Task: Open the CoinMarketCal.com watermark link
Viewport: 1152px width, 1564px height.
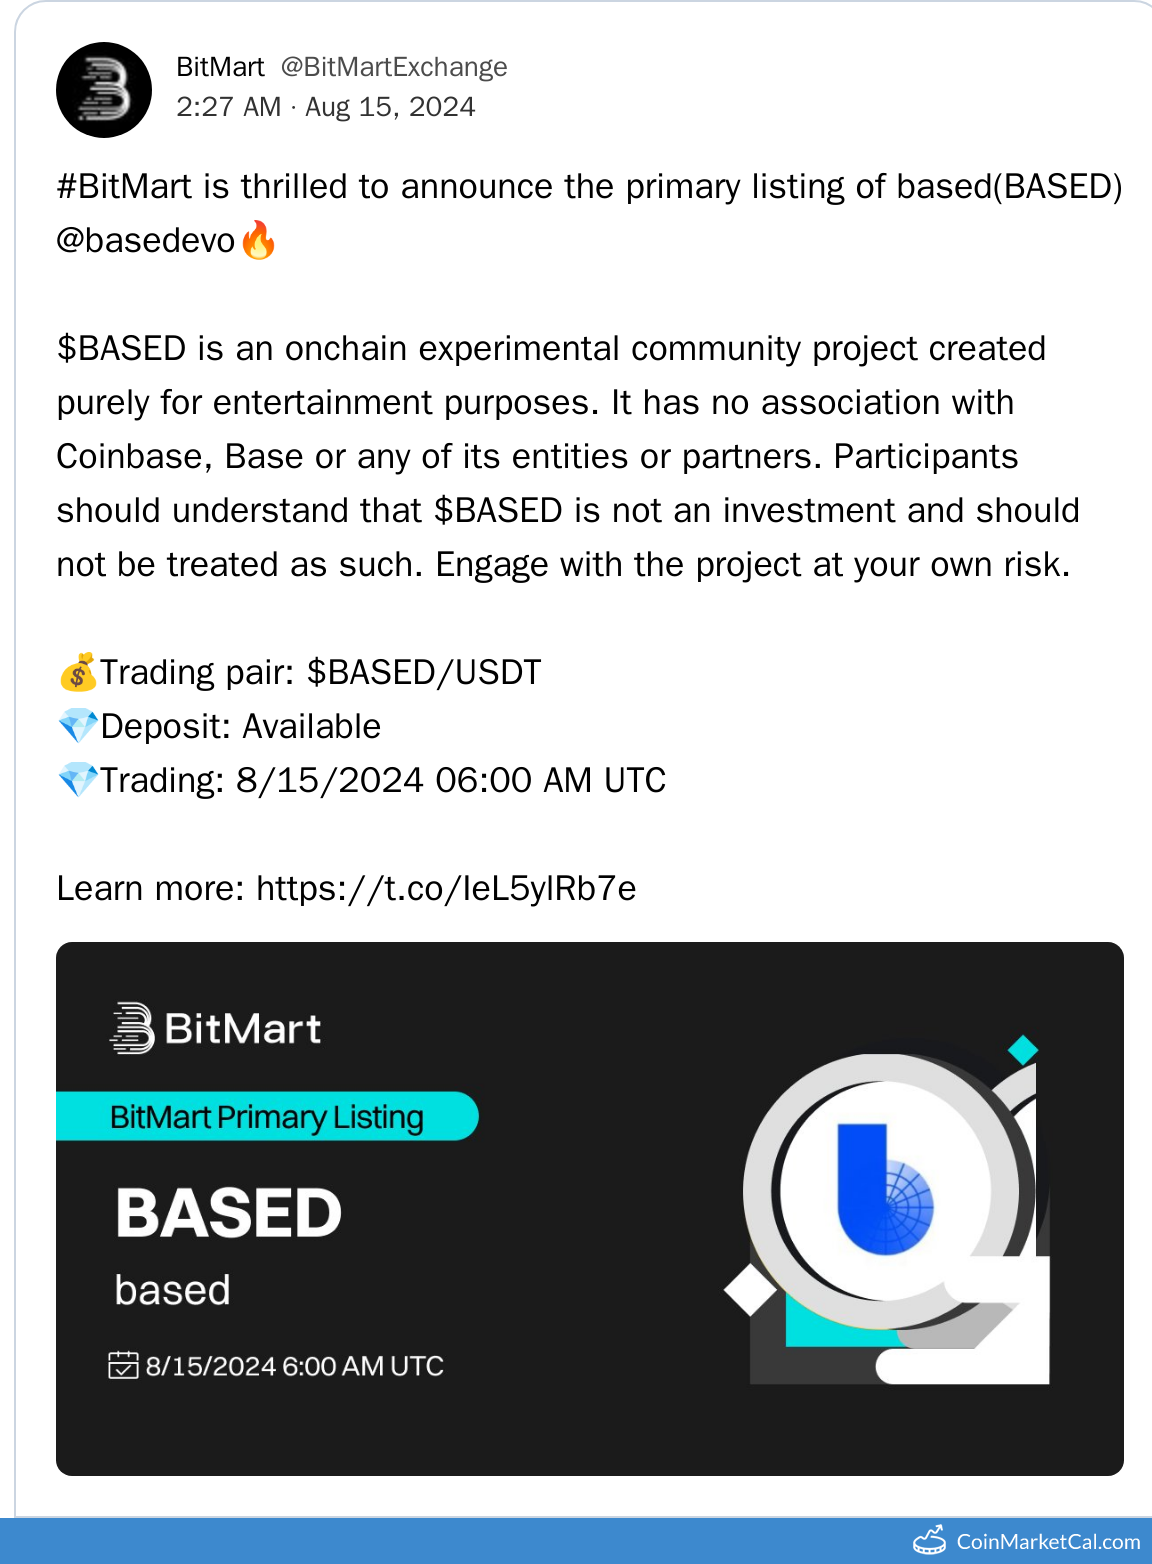Action: [x=1047, y=1542]
